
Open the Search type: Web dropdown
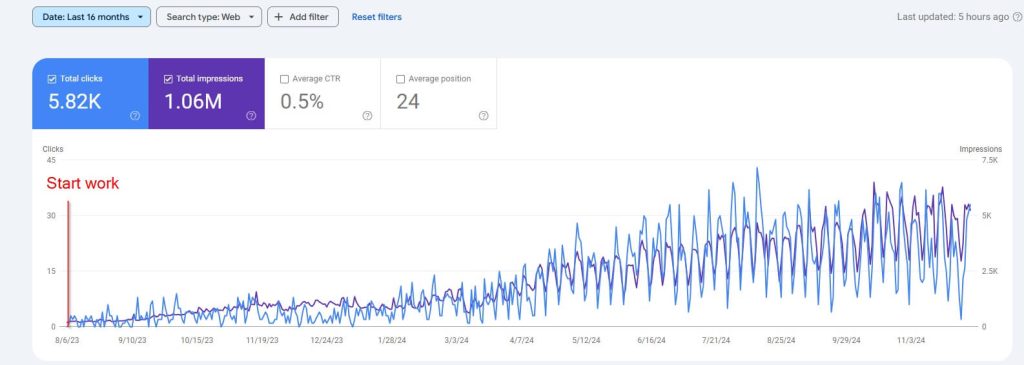(209, 17)
